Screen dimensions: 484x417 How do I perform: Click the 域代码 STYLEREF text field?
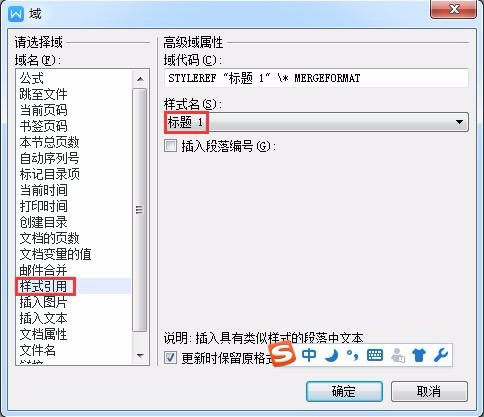(x=316, y=78)
